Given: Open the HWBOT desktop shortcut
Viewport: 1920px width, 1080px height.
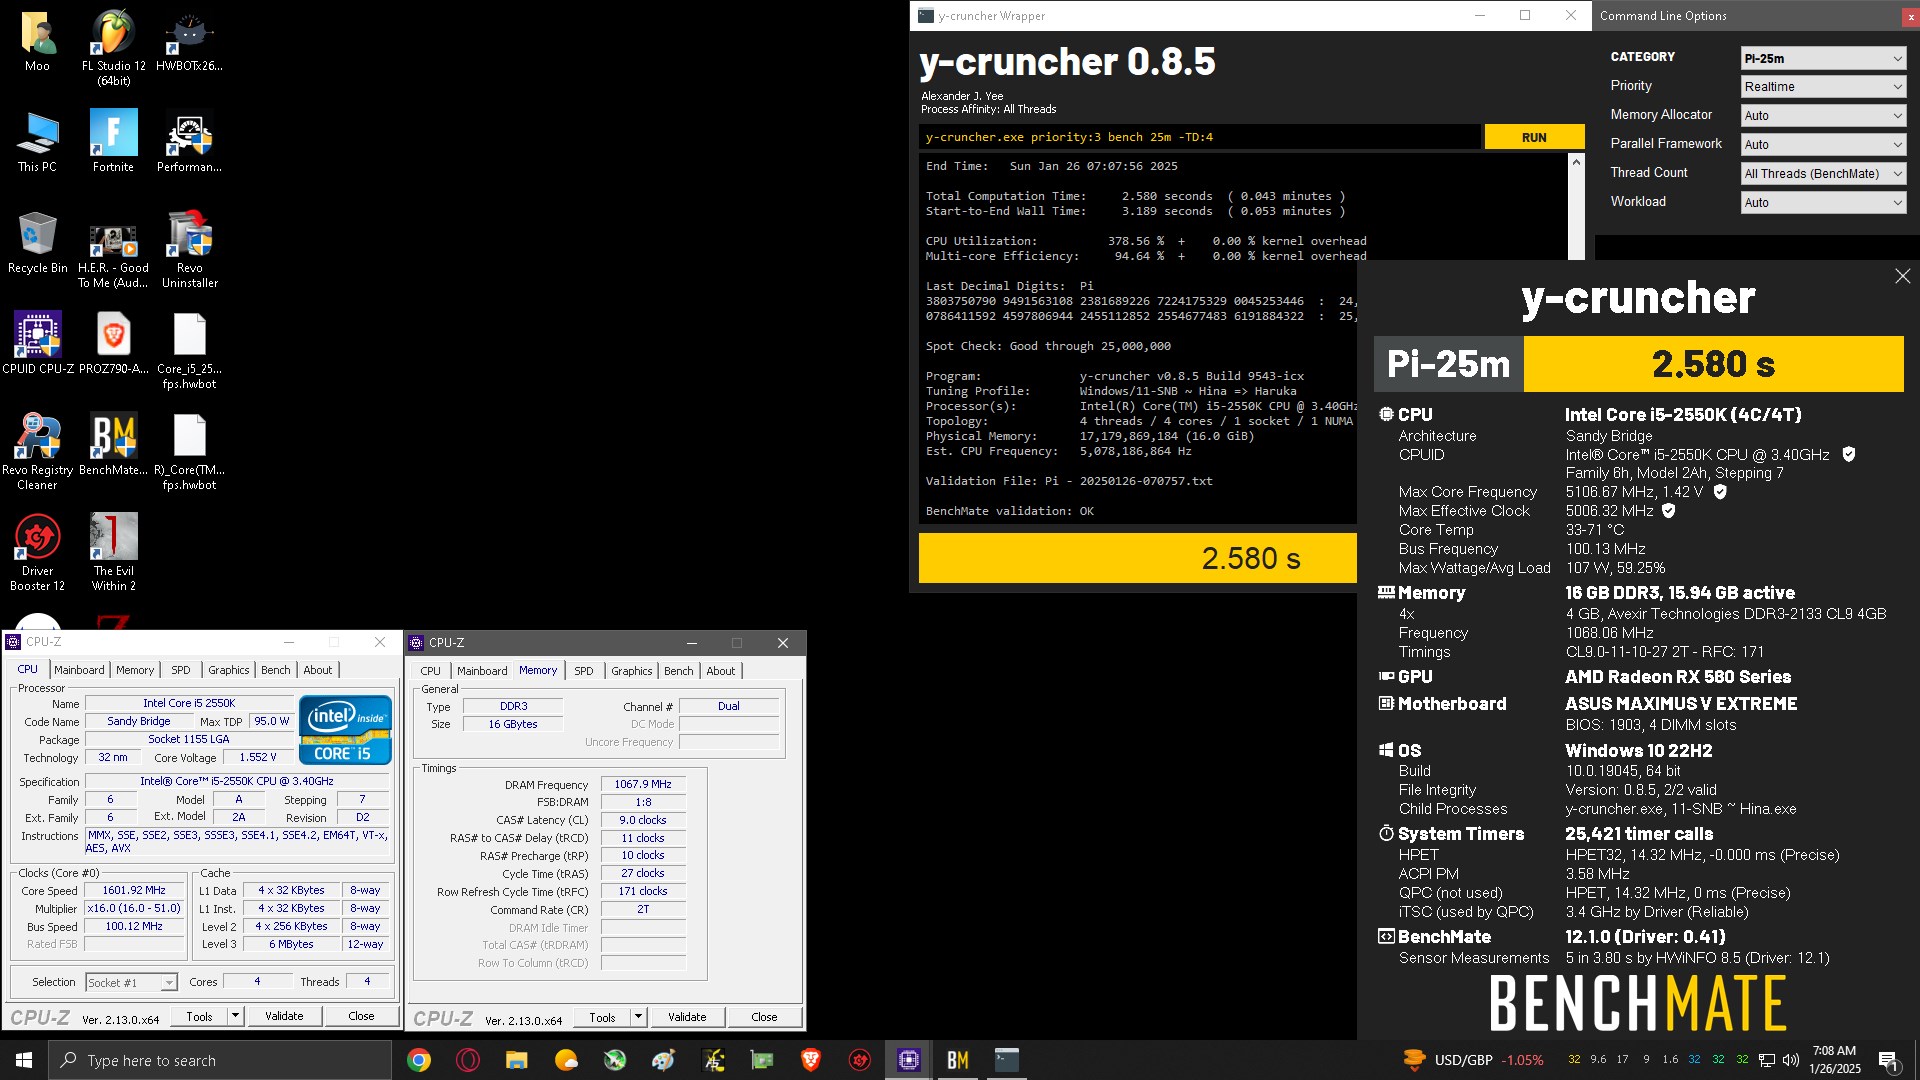Looking at the screenshot, I should 189,40.
